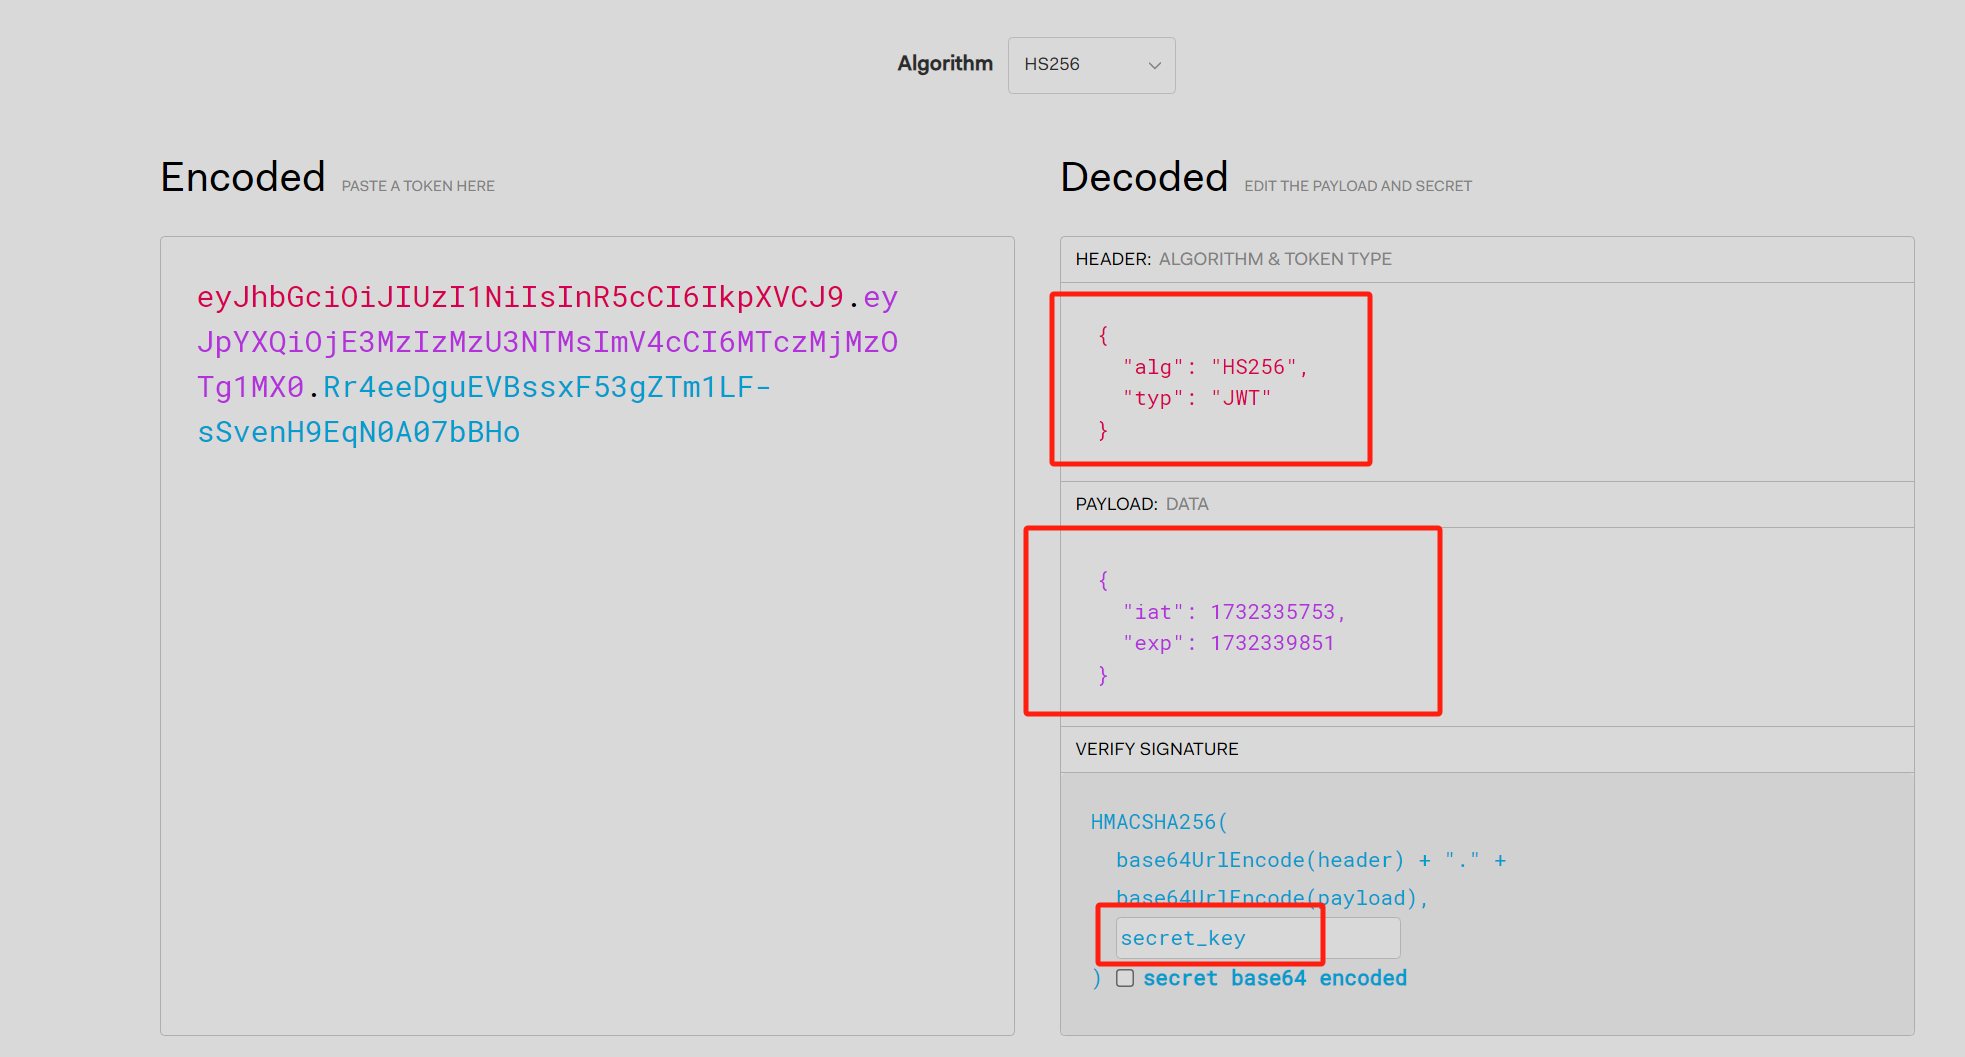Open the Algorithm dropdown showing HS256
The image size is (1965, 1057).
pos(1090,64)
